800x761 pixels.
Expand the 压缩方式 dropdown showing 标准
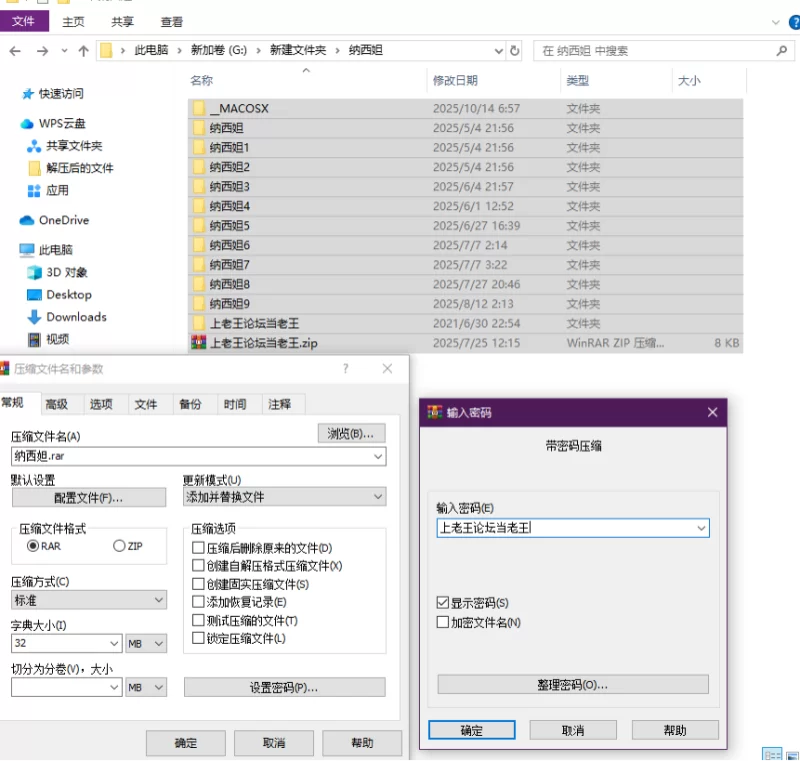[158, 600]
